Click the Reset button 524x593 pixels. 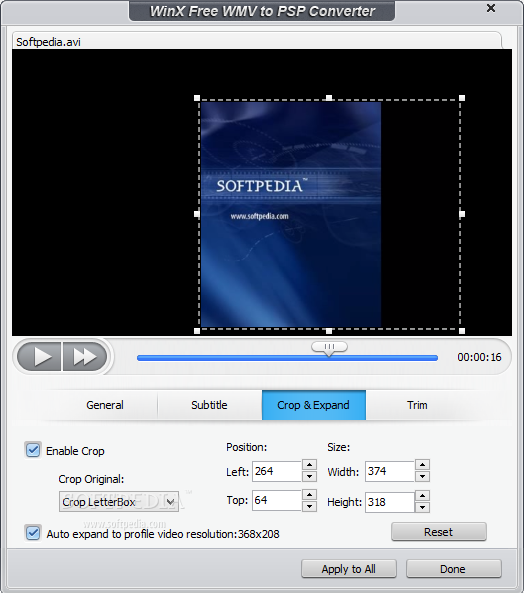pyautogui.click(x=439, y=532)
